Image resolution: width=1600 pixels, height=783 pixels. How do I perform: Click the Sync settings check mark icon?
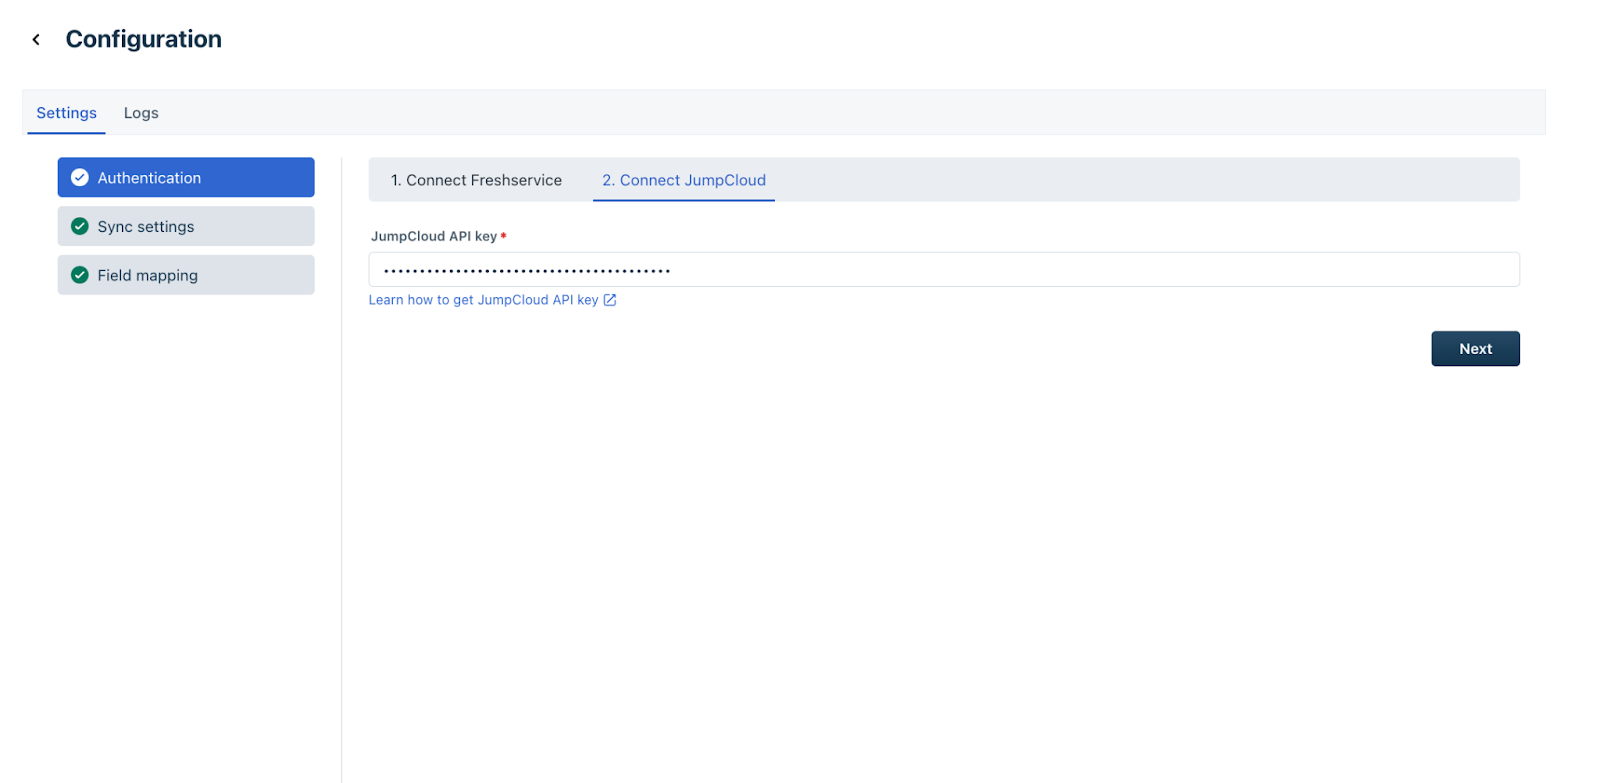[x=80, y=226]
